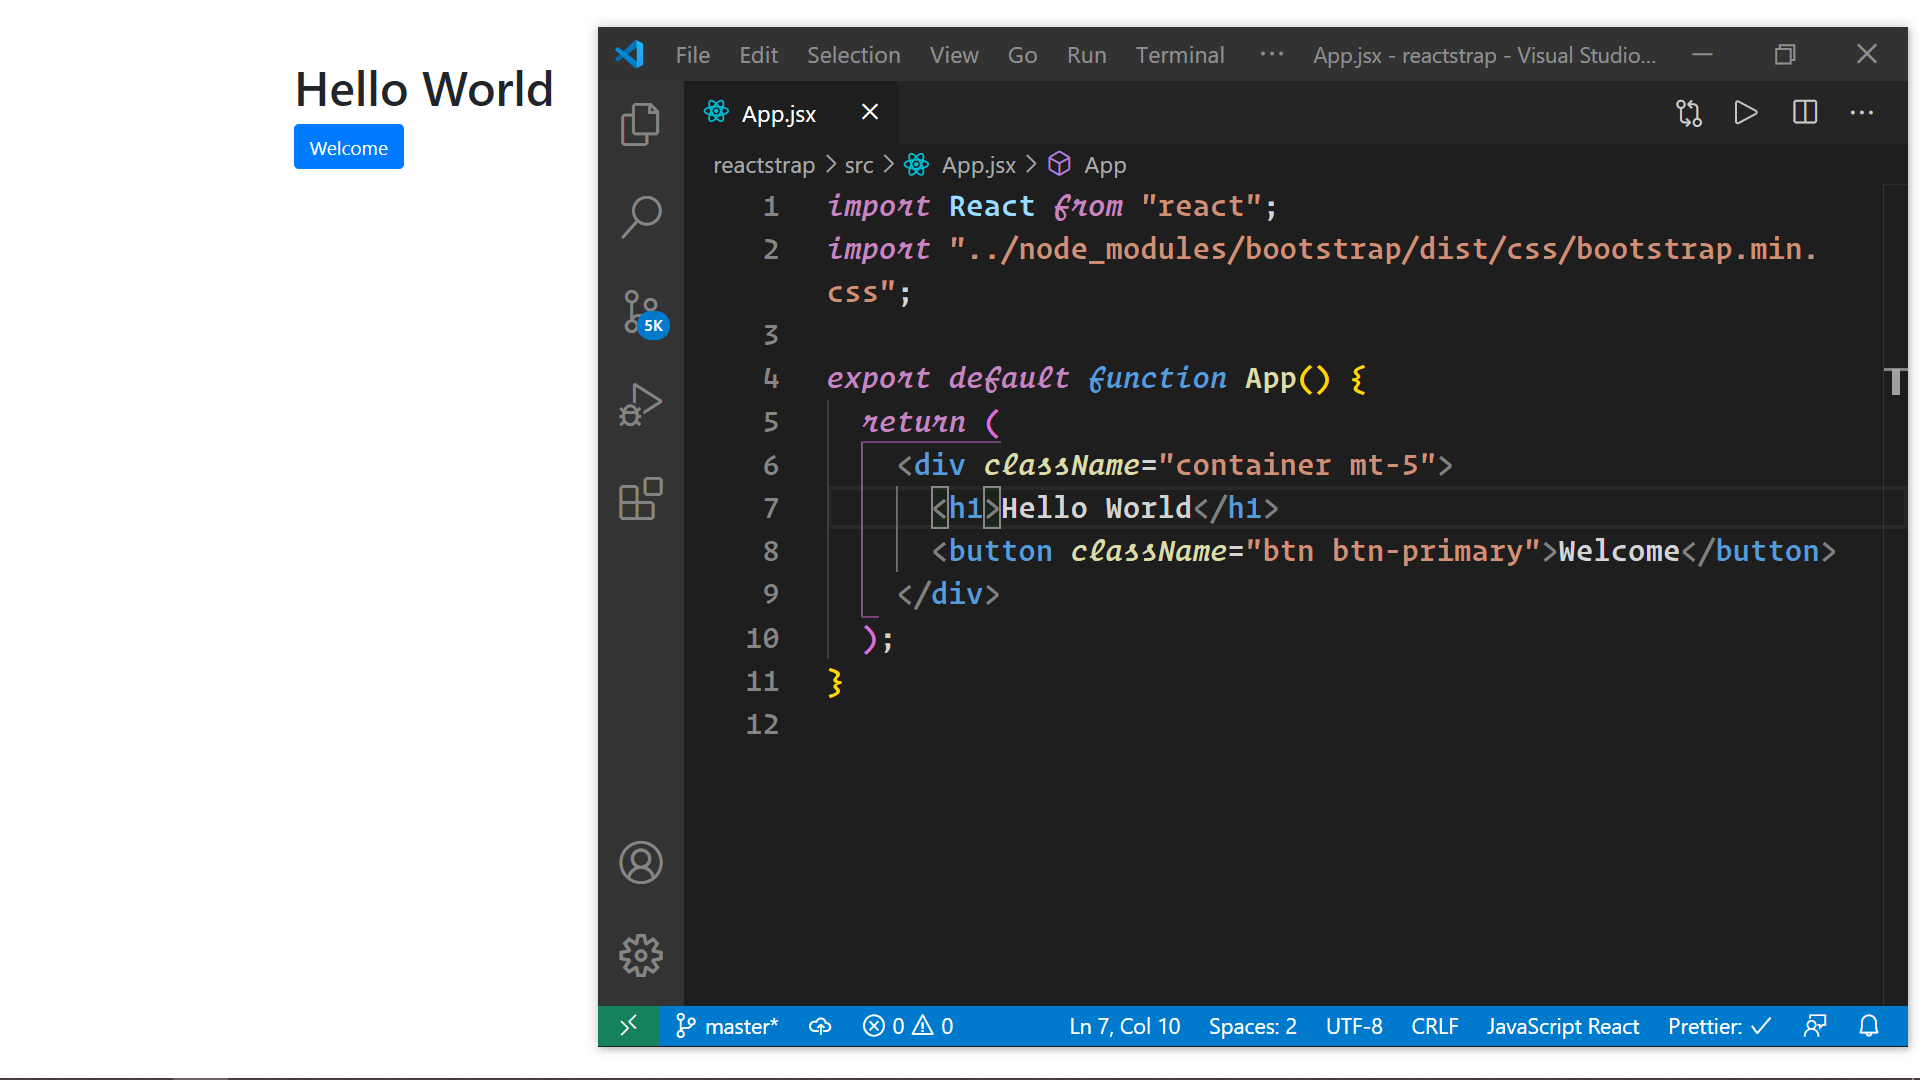Click the remote window indicator

click(x=629, y=1026)
